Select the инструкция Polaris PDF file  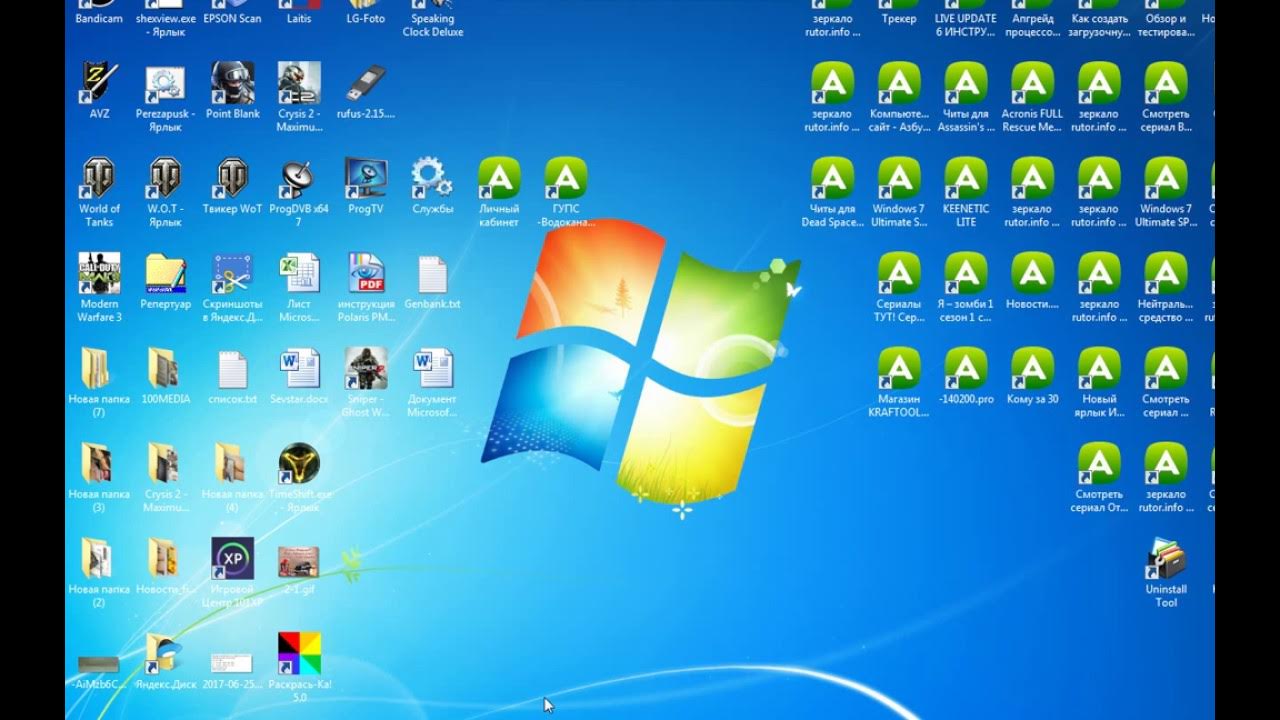click(365, 273)
